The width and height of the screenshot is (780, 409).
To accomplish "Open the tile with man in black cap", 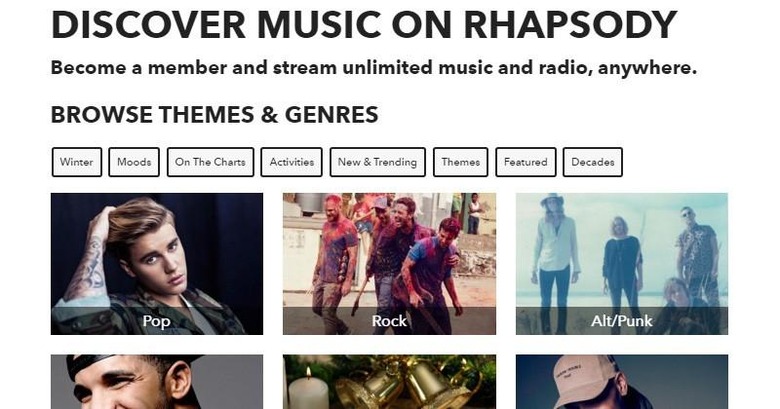I will pyautogui.click(x=157, y=382).
